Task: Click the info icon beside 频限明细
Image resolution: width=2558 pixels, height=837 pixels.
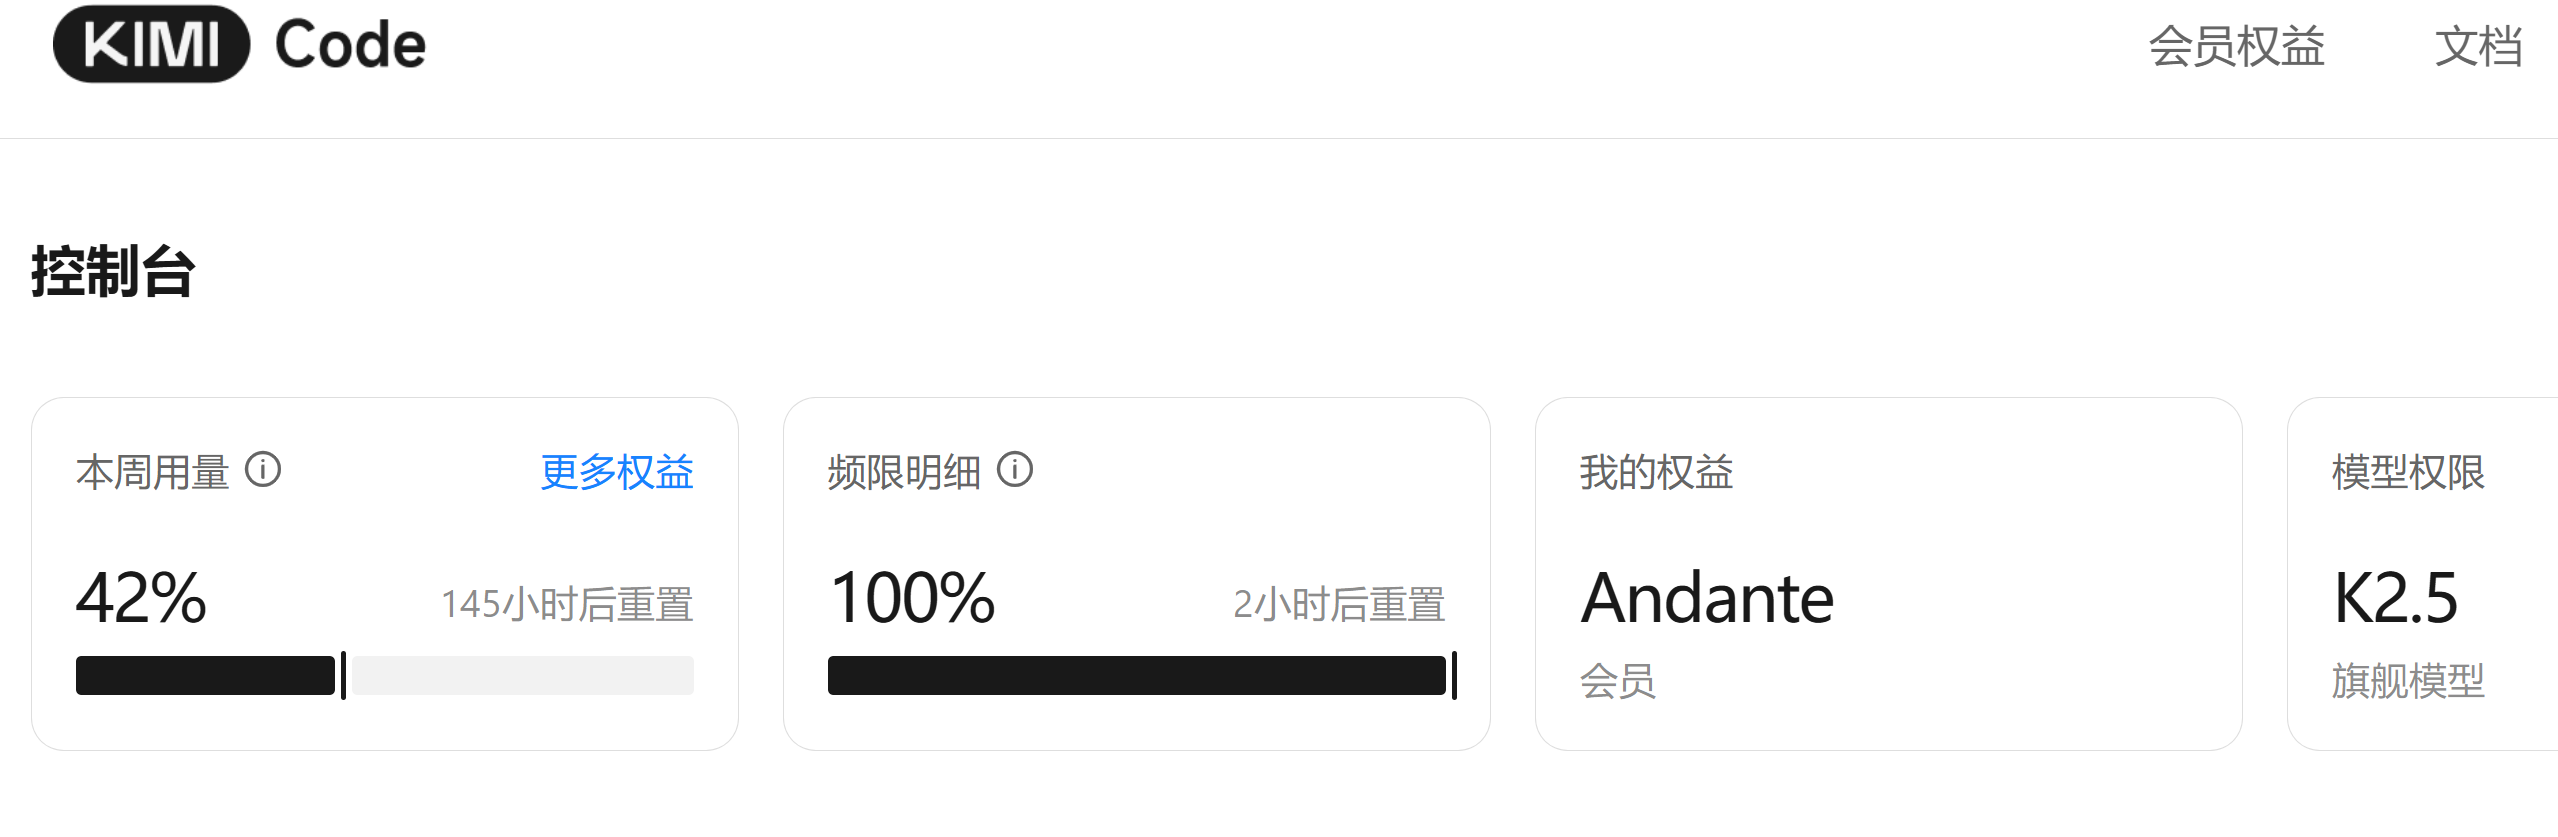Action: pyautogui.click(x=1015, y=470)
